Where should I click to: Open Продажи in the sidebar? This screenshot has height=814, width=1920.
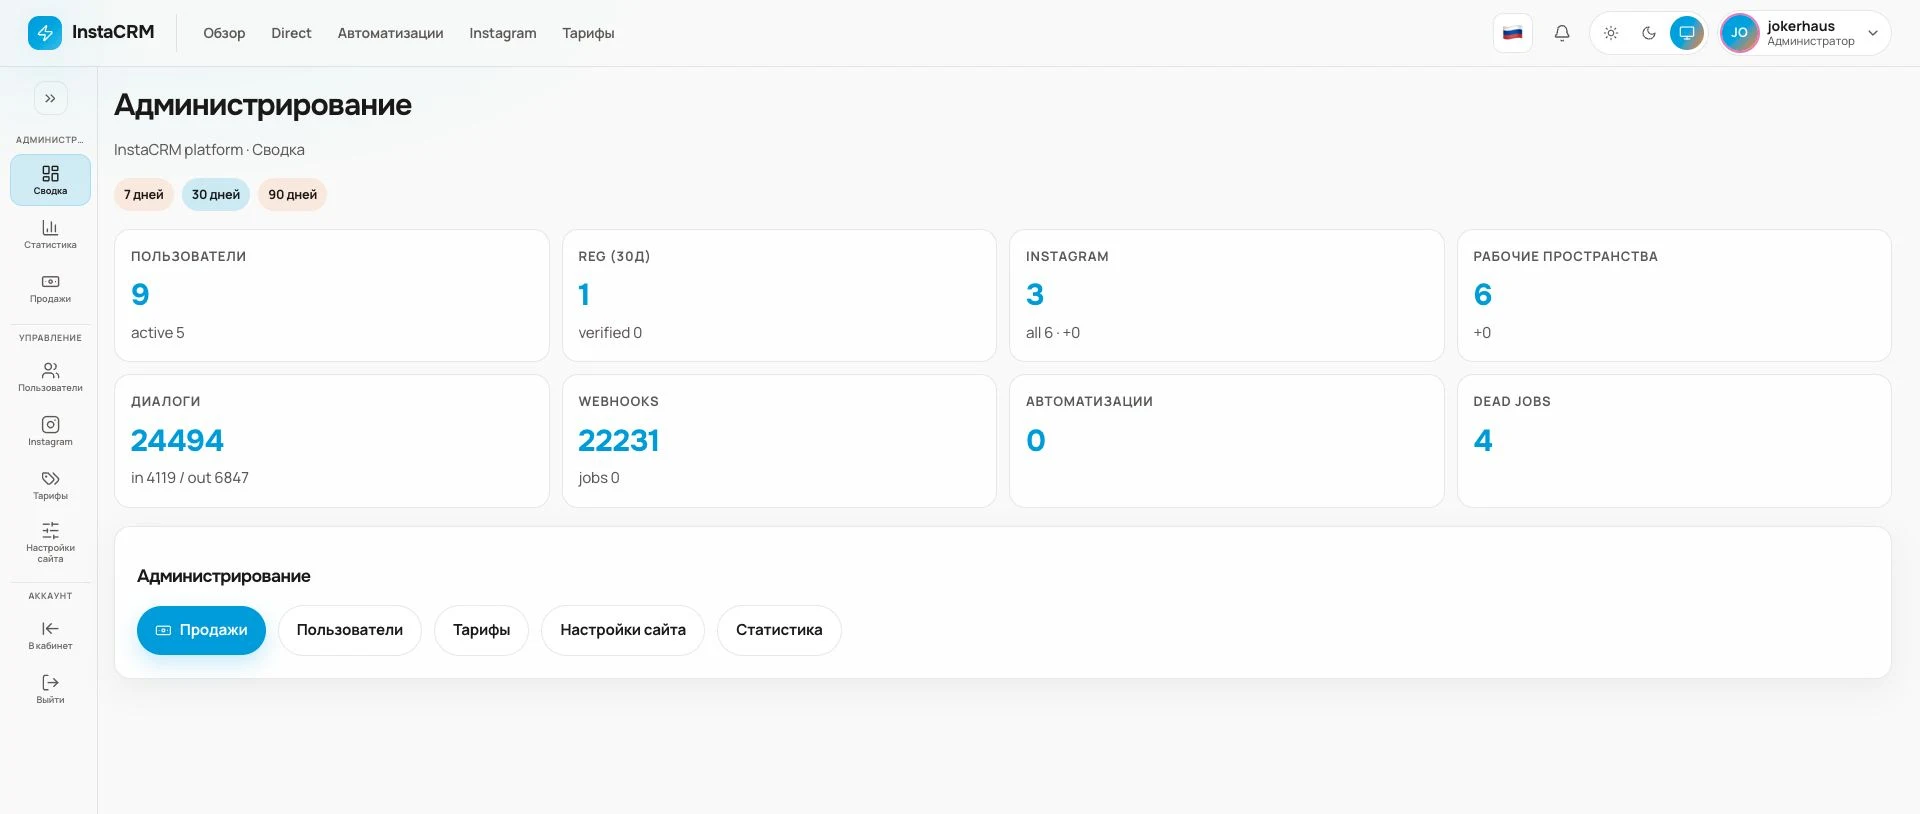pyautogui.click(x=50, y=288)
